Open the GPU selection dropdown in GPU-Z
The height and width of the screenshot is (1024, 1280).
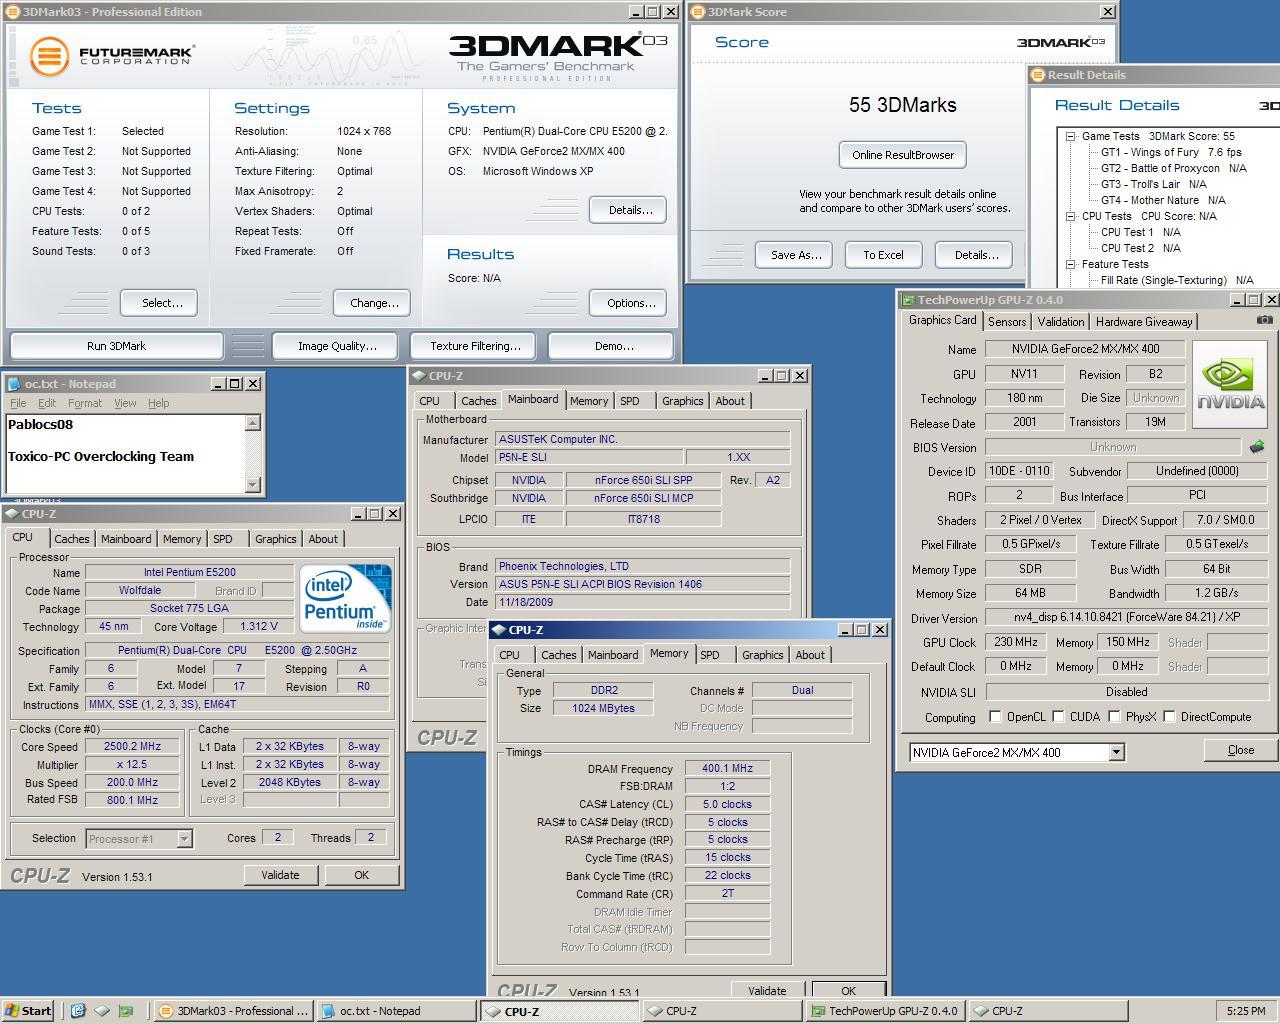click(x=1116, y=752)
